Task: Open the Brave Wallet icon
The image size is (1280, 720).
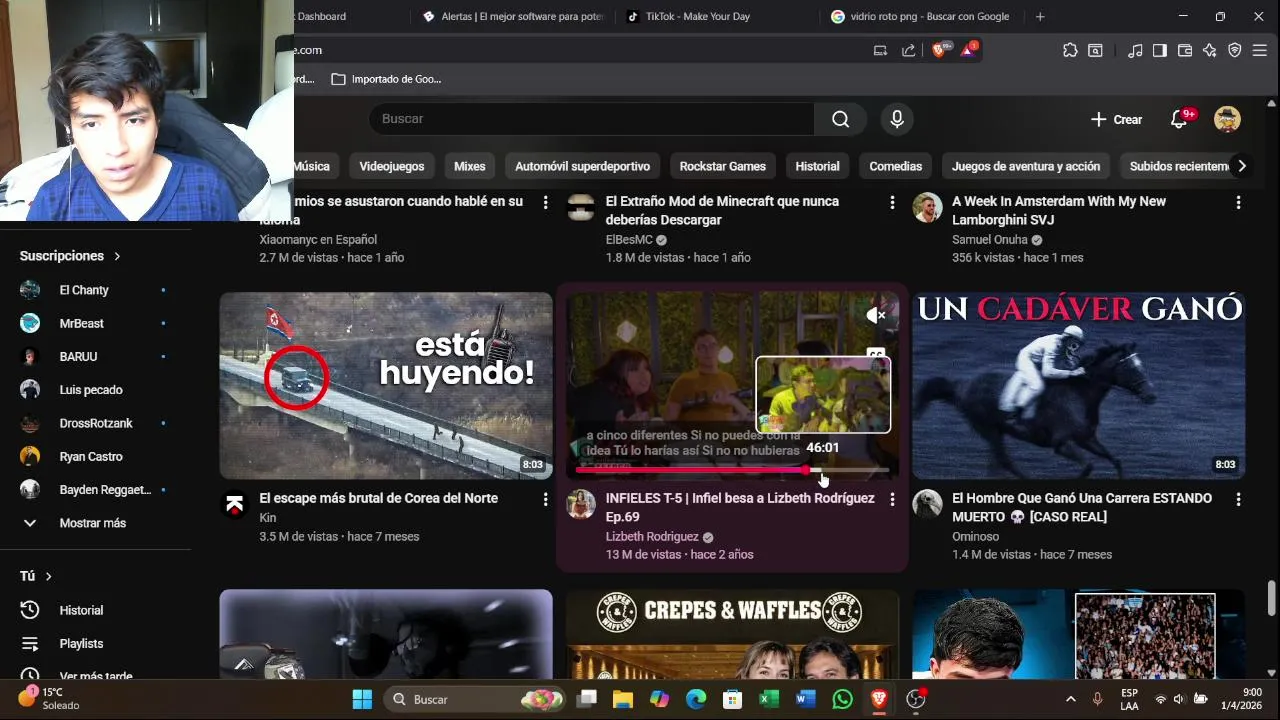Action: coord(1185,51)
